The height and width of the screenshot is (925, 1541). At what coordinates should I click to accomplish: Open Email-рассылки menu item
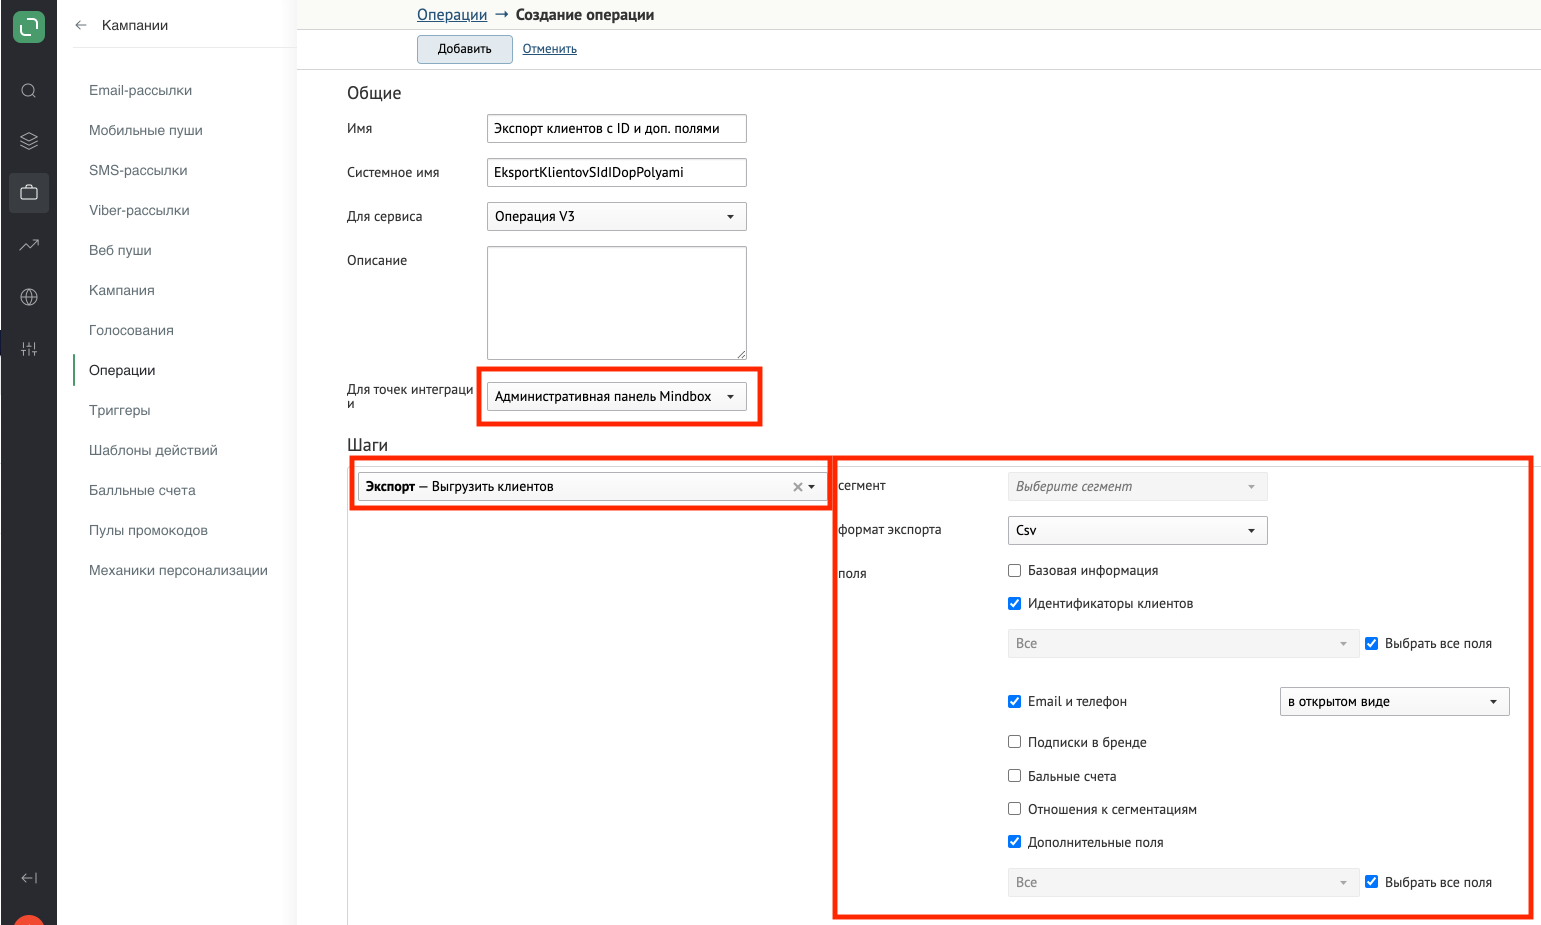coord(140,90)
